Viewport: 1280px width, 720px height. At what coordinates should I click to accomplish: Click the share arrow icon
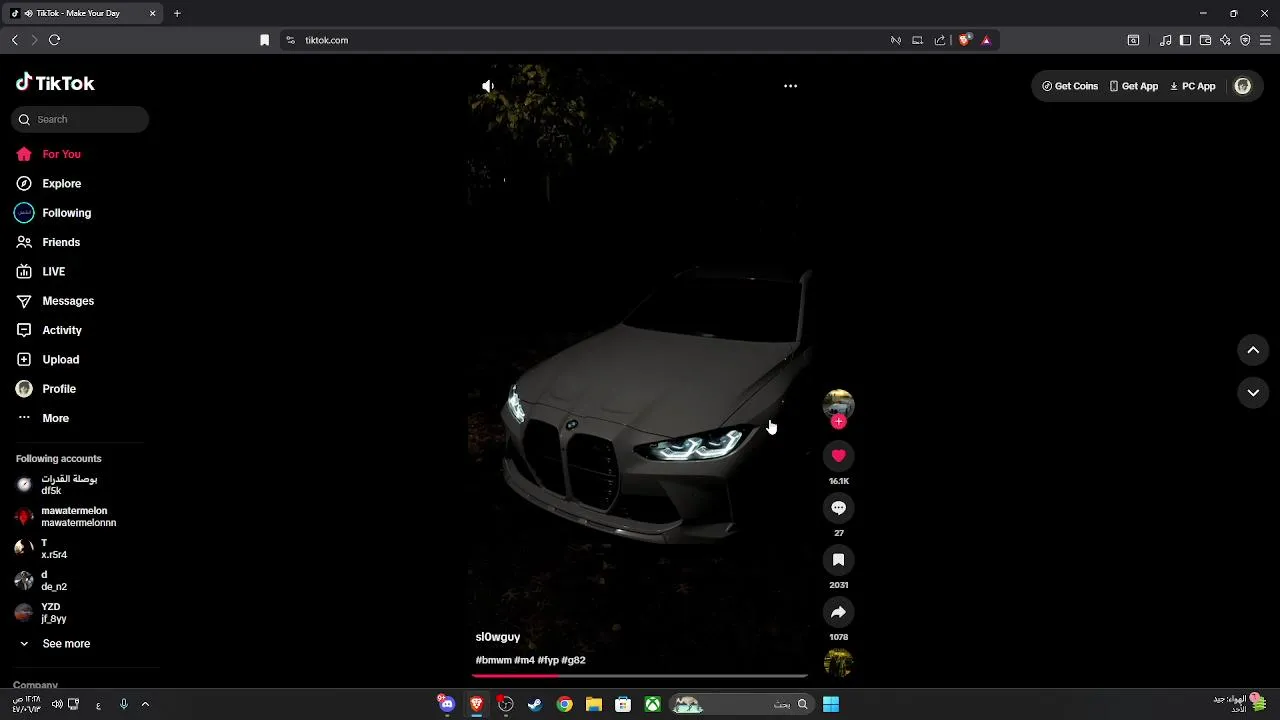pyautogui.click(x=838, y=612)
